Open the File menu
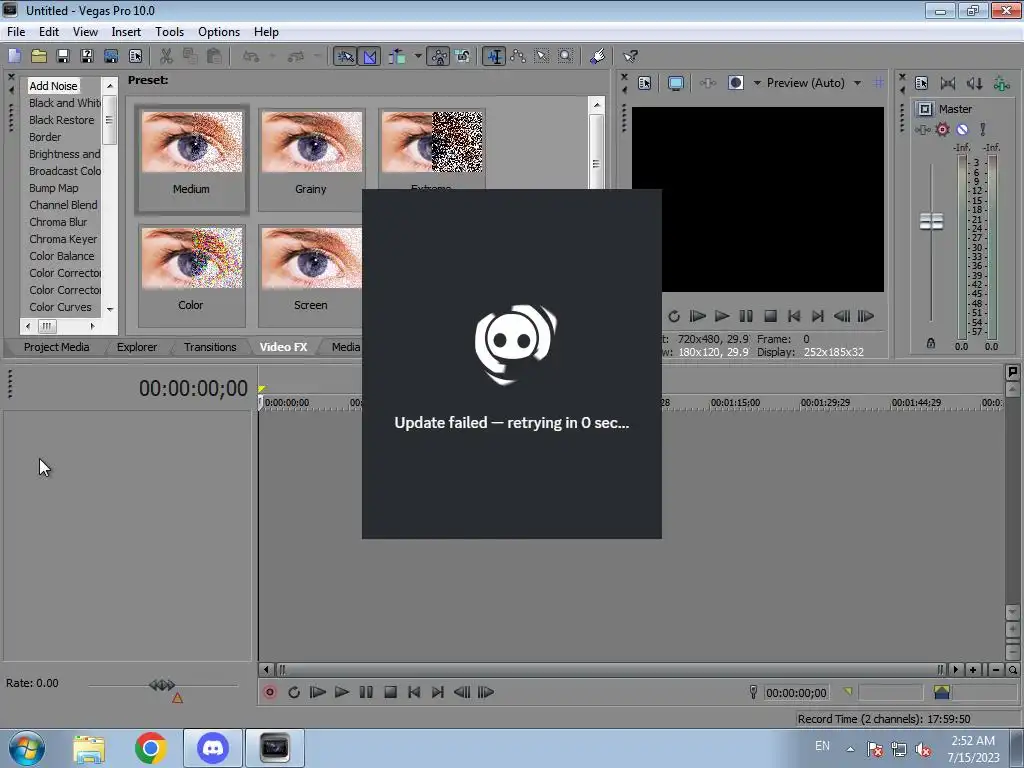Image resolution: width=1024 pixels, height=768 pixels. [x=16, y=32]
